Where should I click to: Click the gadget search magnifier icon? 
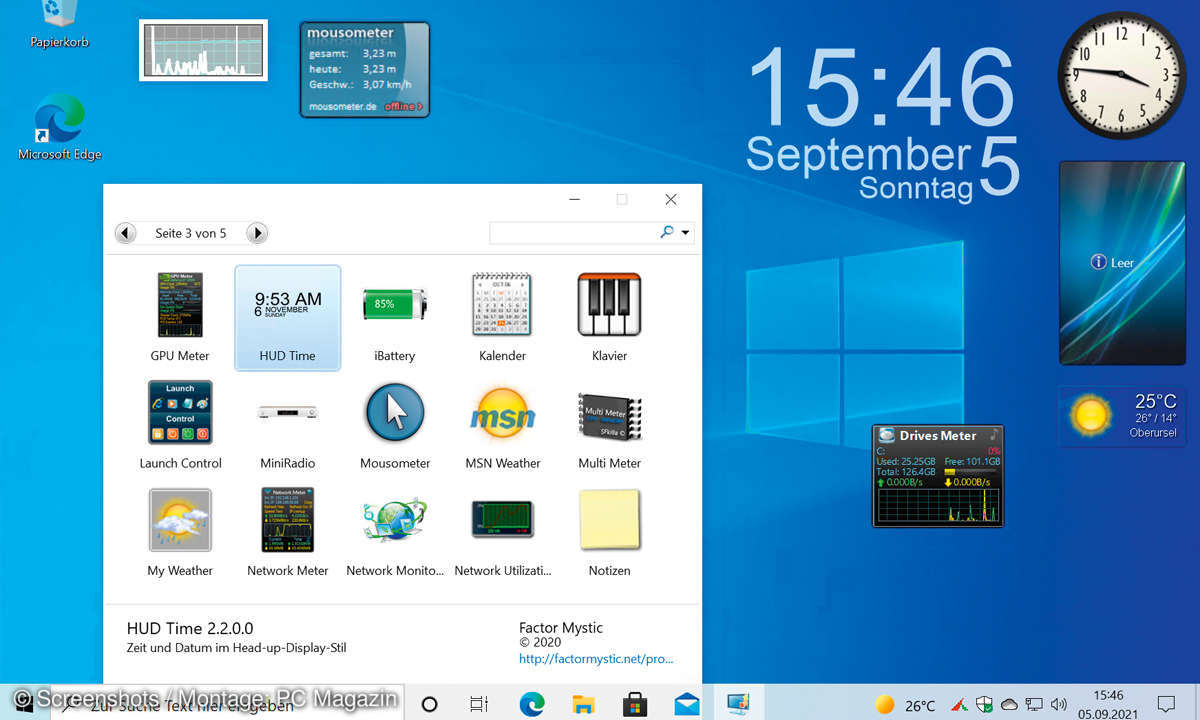coord(667,232)
